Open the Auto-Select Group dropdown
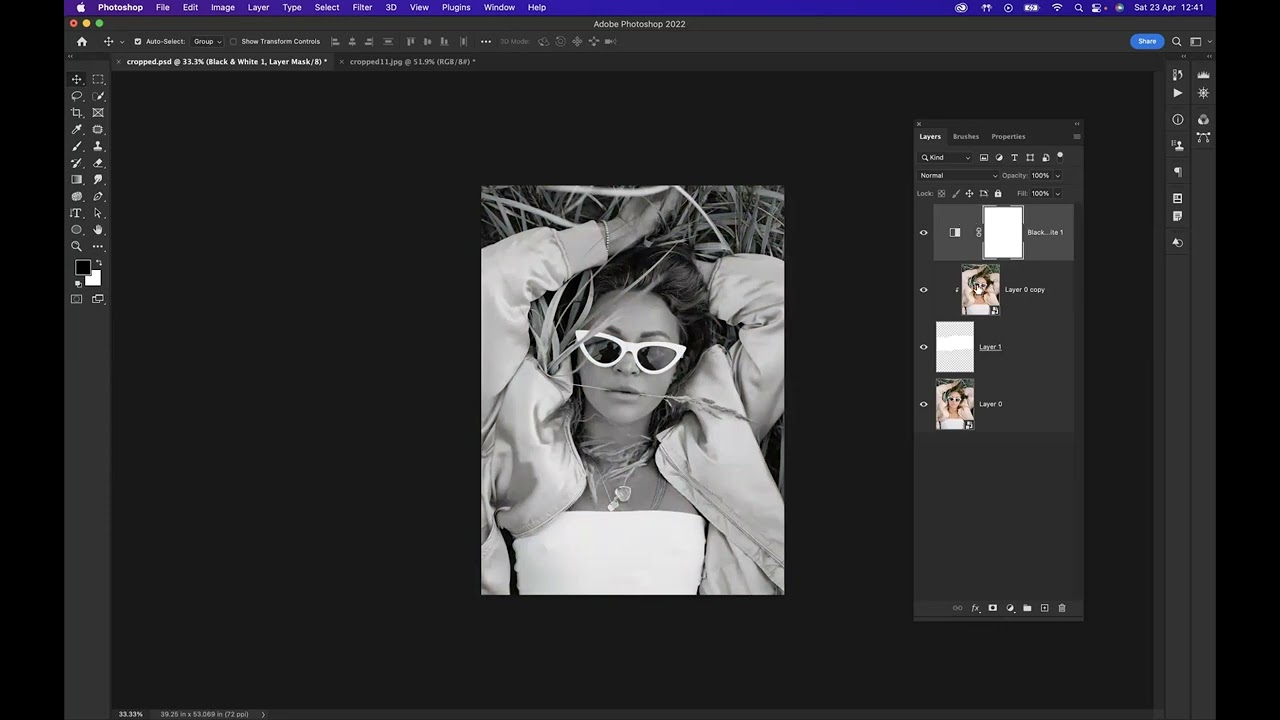This screenshot has width=1280, height=720. click(x=206, y=42)
